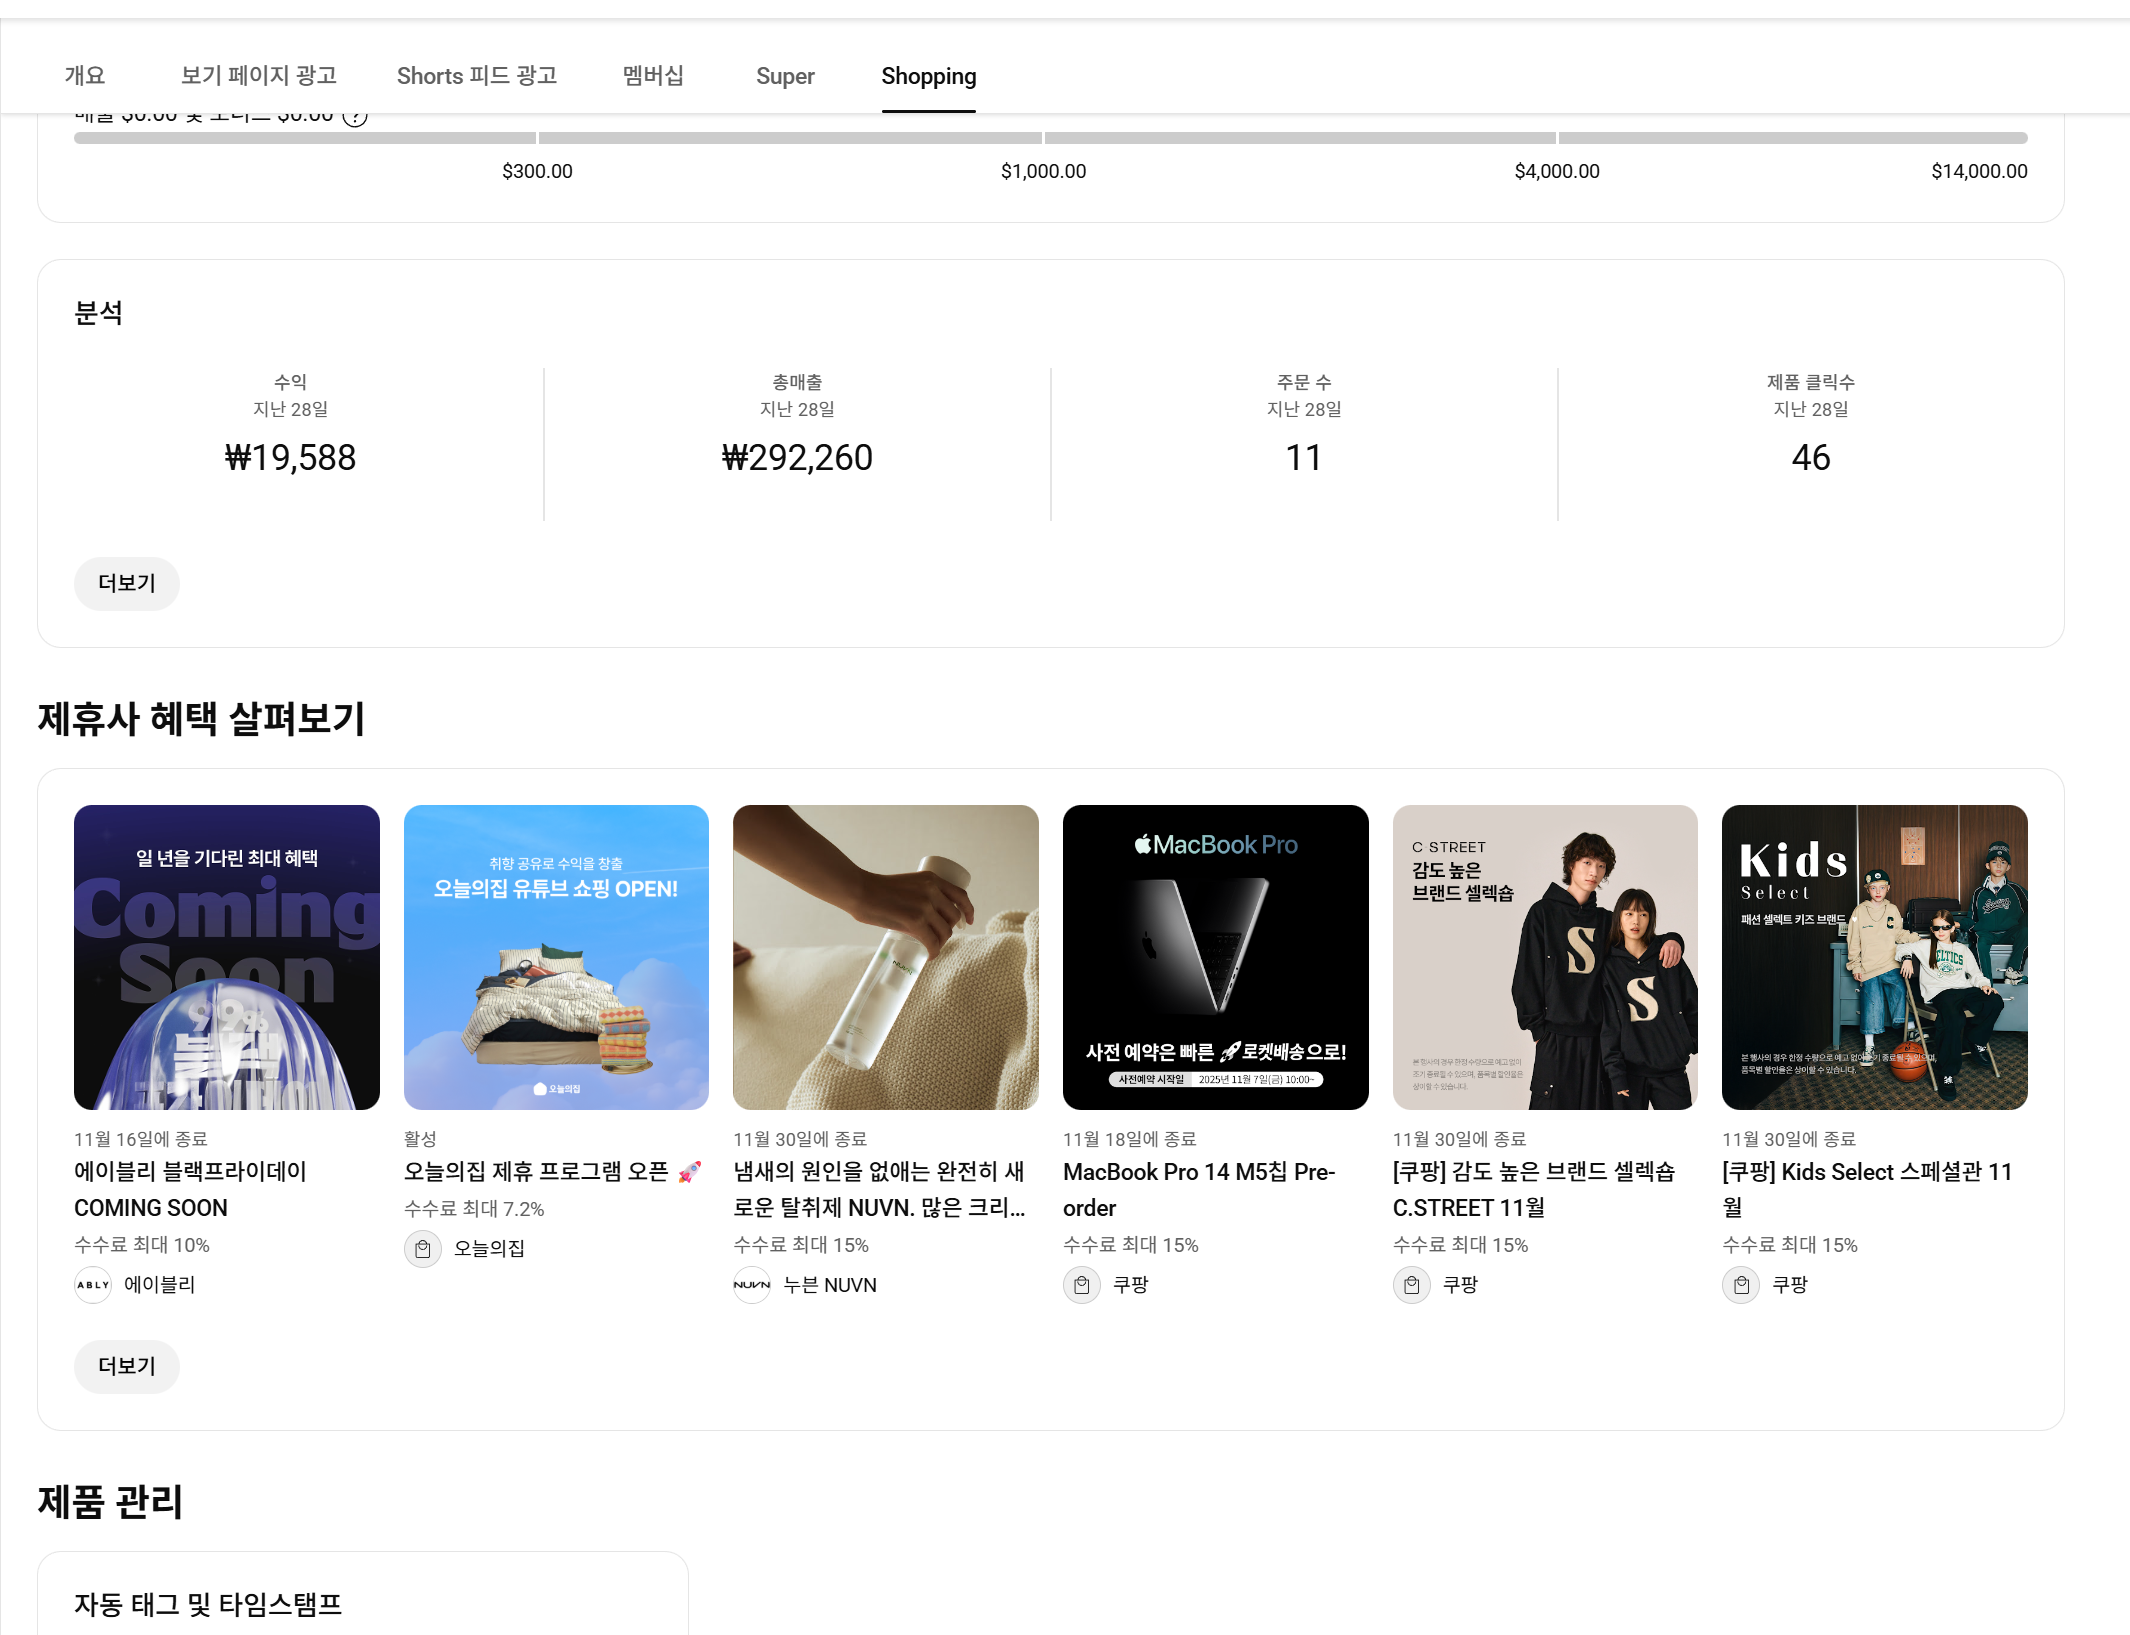This screenshot has width=2130, height=1635.
Task: Click the revenue milestone progress bar
Action: click(x=1050, y=138)
